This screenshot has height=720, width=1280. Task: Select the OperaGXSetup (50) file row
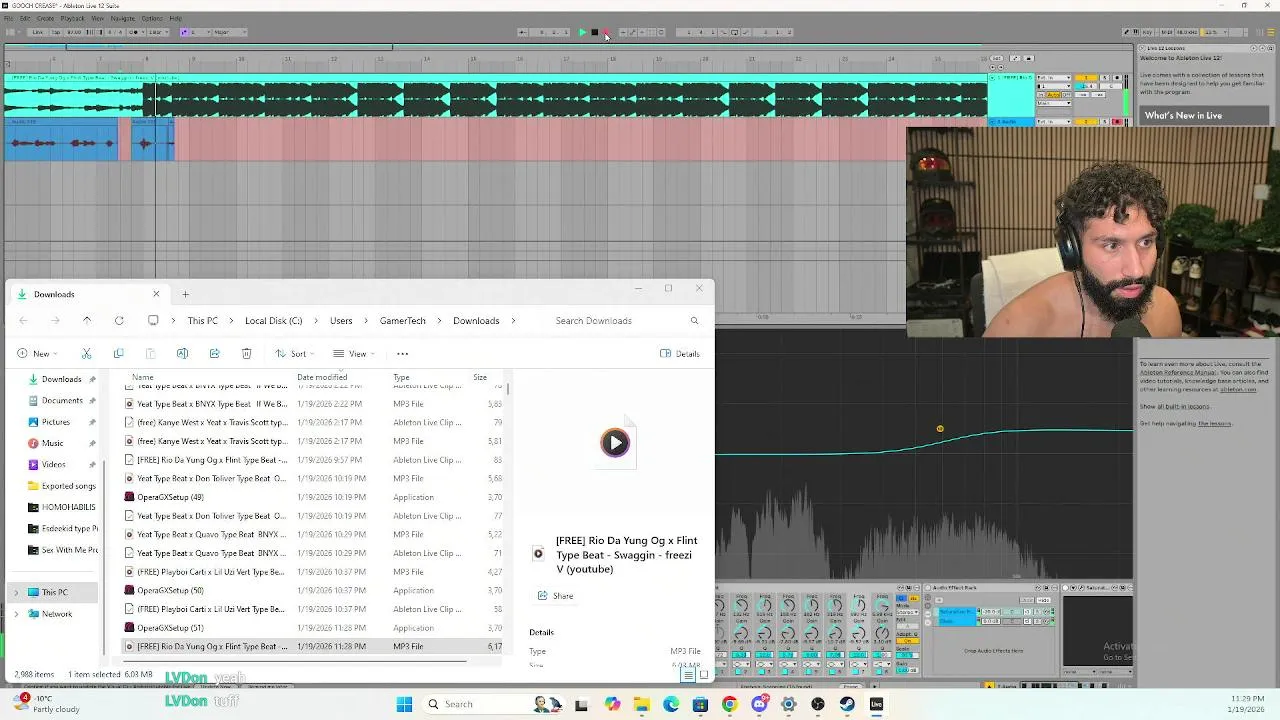click(313, 590)
